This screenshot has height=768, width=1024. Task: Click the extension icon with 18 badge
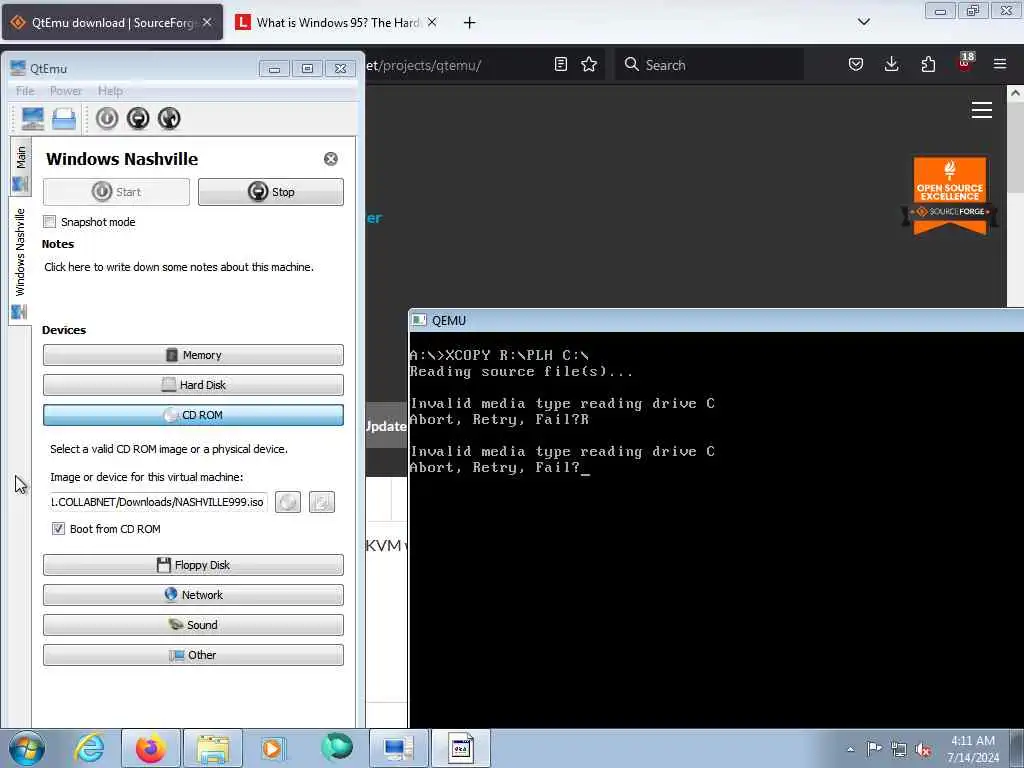click(965, 62)
